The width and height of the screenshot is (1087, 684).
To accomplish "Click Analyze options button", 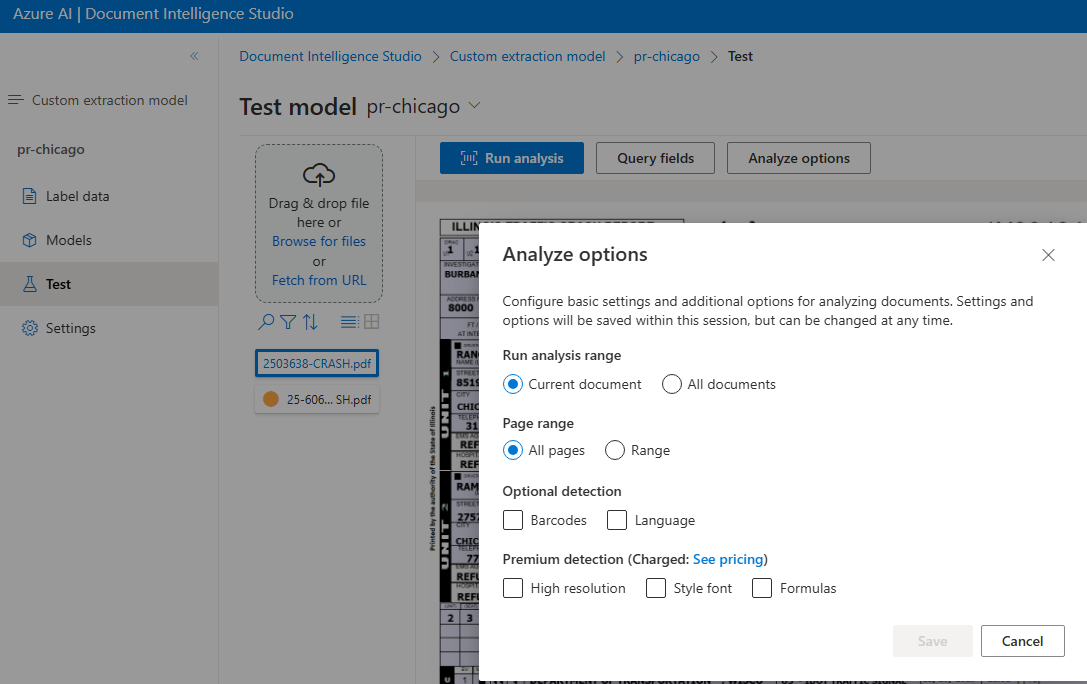I will (x=799, y=158).
